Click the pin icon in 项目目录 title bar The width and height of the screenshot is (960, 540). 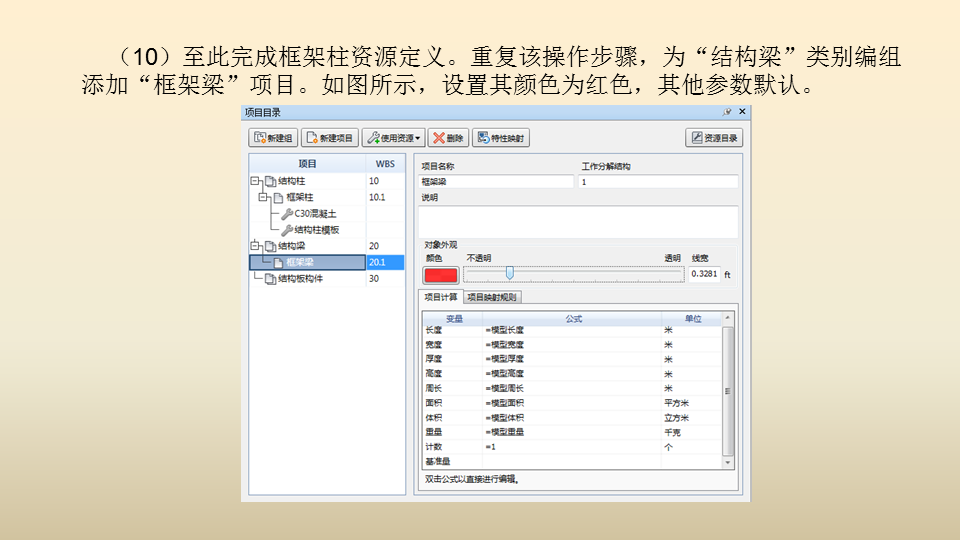727,112
